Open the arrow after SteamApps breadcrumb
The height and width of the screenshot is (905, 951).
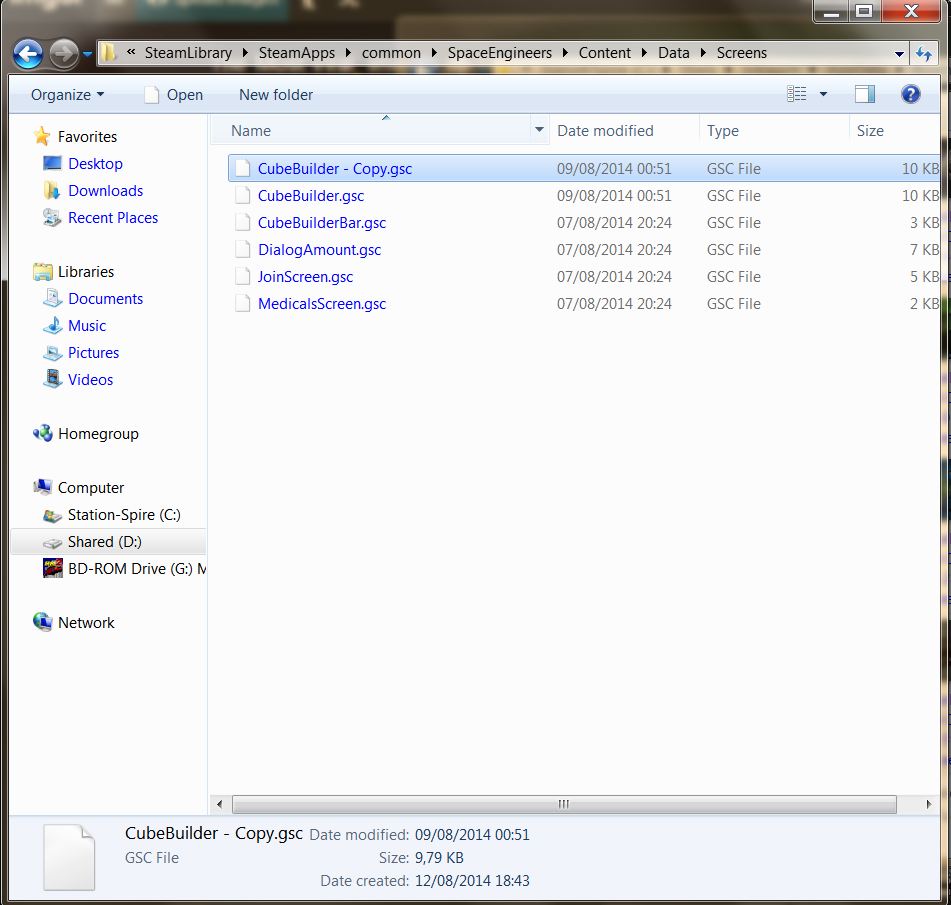pos(348,53)
